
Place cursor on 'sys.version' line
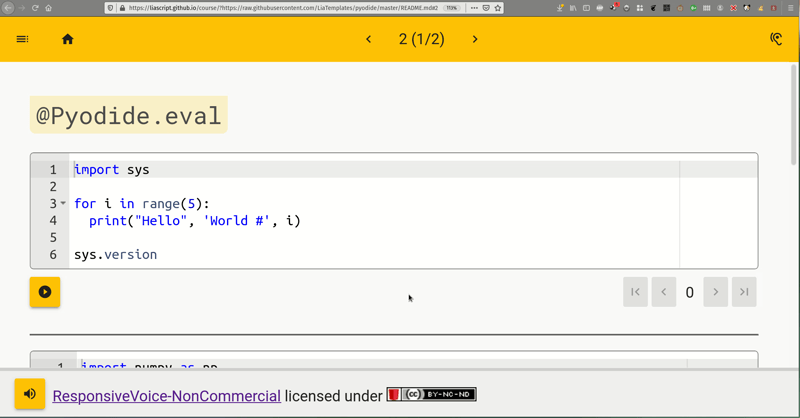[x=115, y=254]
